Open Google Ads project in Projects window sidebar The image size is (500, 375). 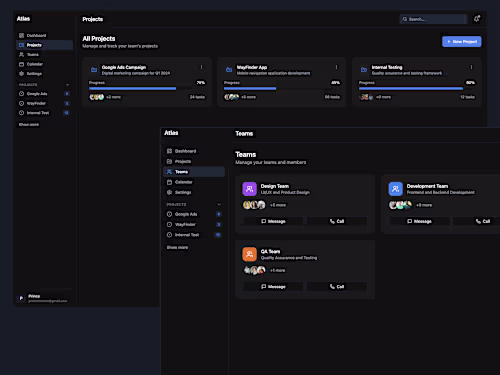tap(45, 94)
